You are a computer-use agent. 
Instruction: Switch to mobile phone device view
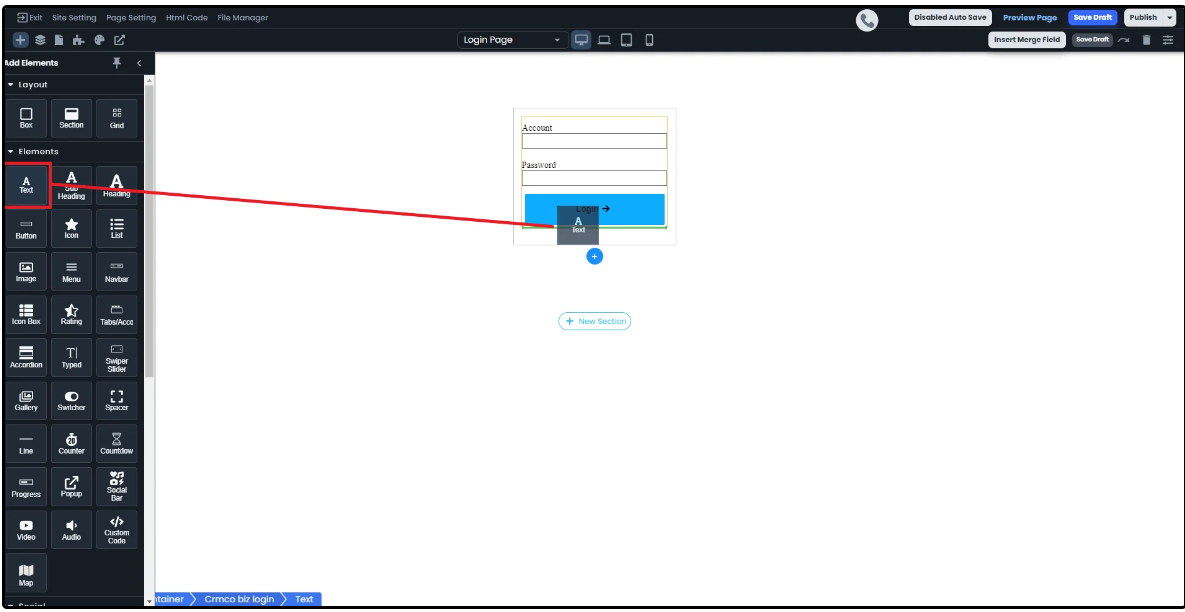(649, 40)
